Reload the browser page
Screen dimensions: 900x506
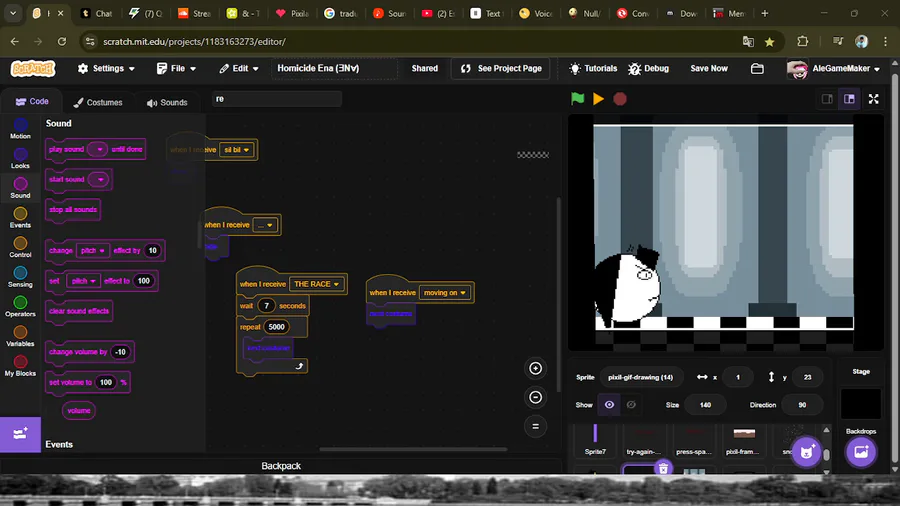62,41
